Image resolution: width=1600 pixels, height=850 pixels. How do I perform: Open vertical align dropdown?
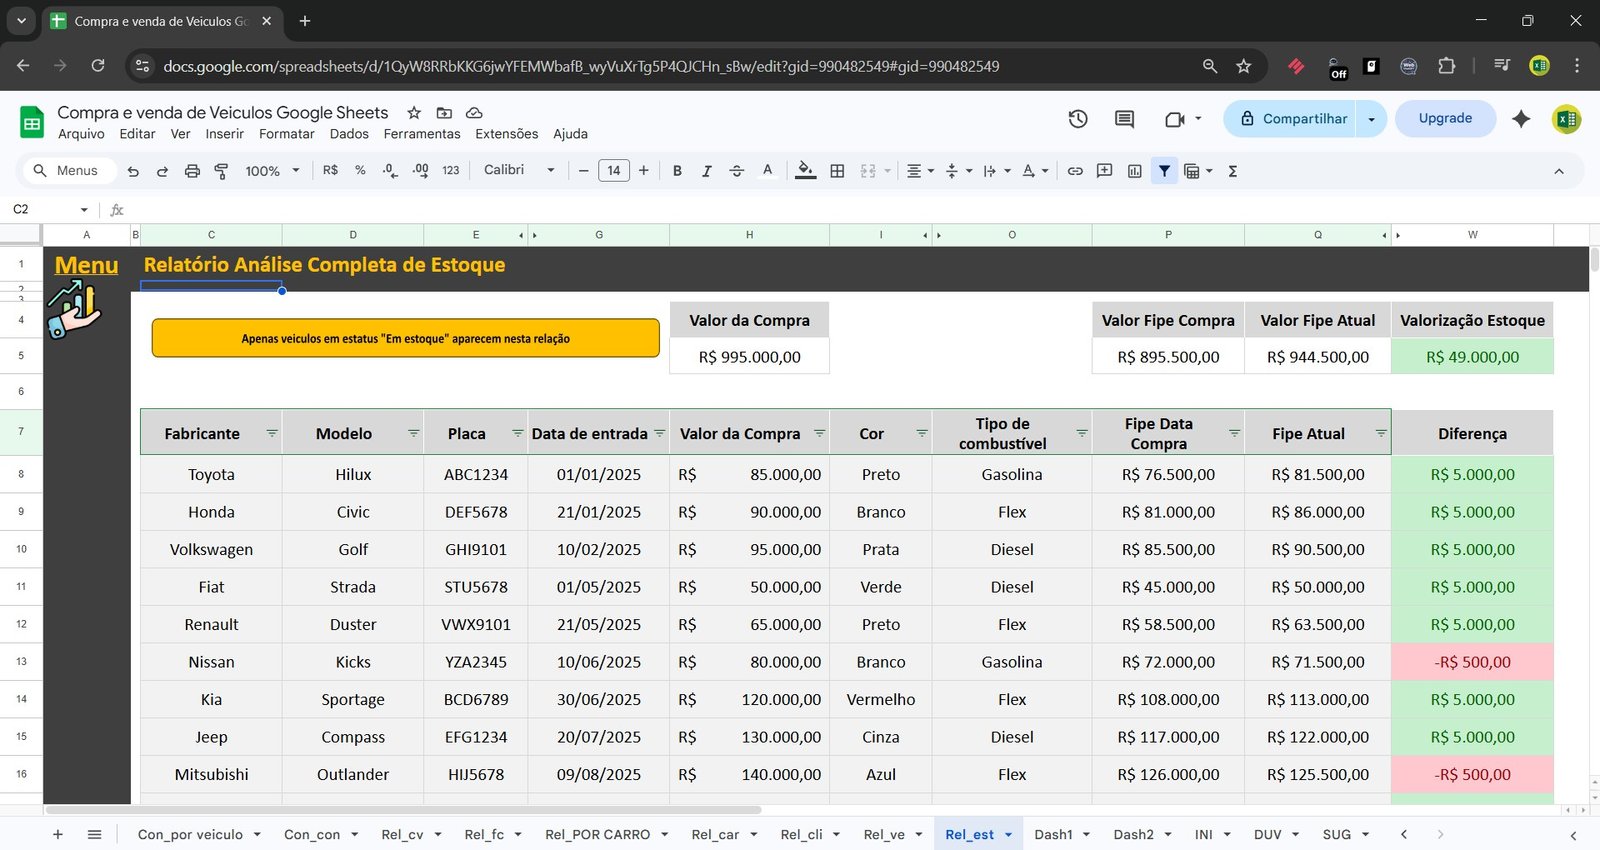click(x=958, y=171)
